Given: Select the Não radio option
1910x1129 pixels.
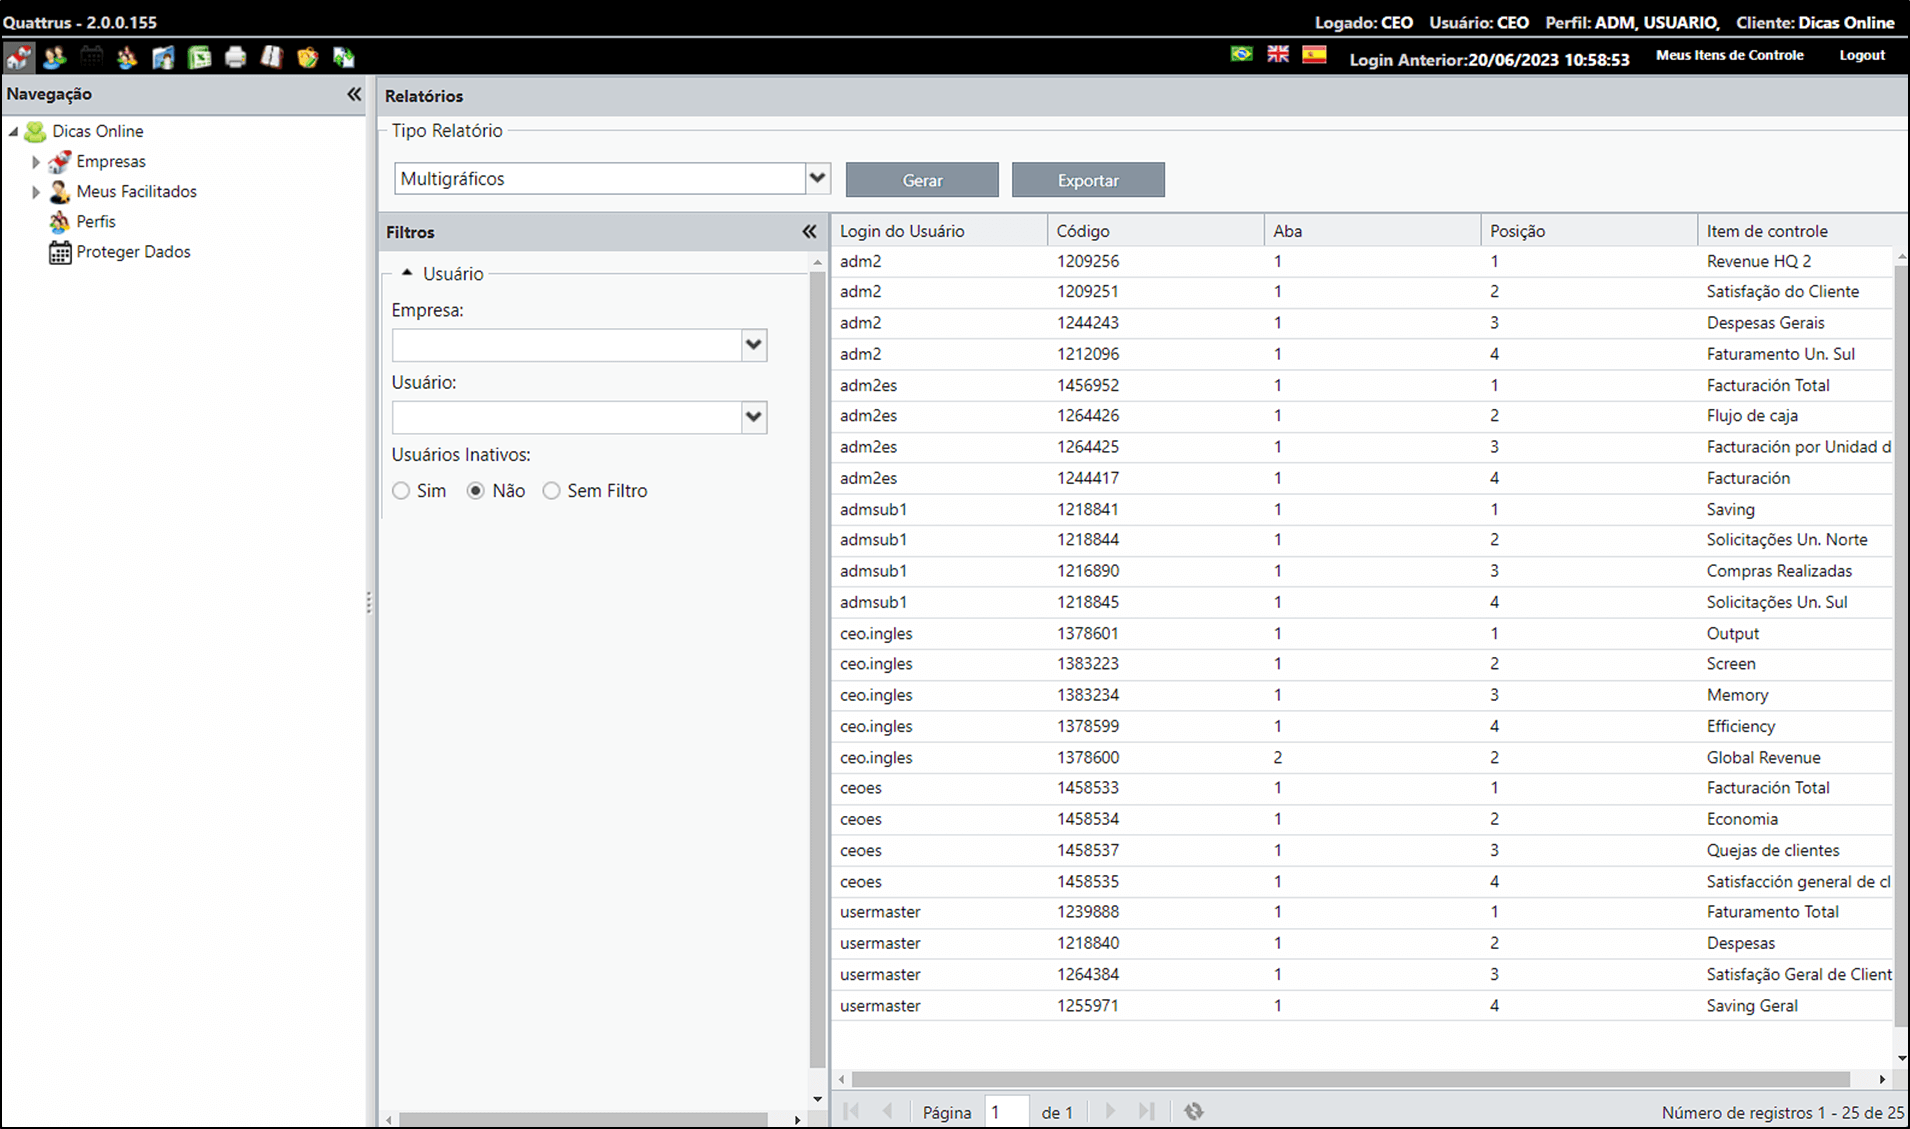Looking at the screenshot, I should point(476,491).
